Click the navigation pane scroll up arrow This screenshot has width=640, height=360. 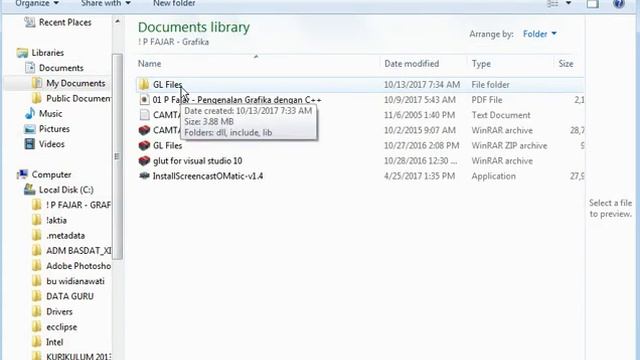pyautogui.click(x=118, y=21)
